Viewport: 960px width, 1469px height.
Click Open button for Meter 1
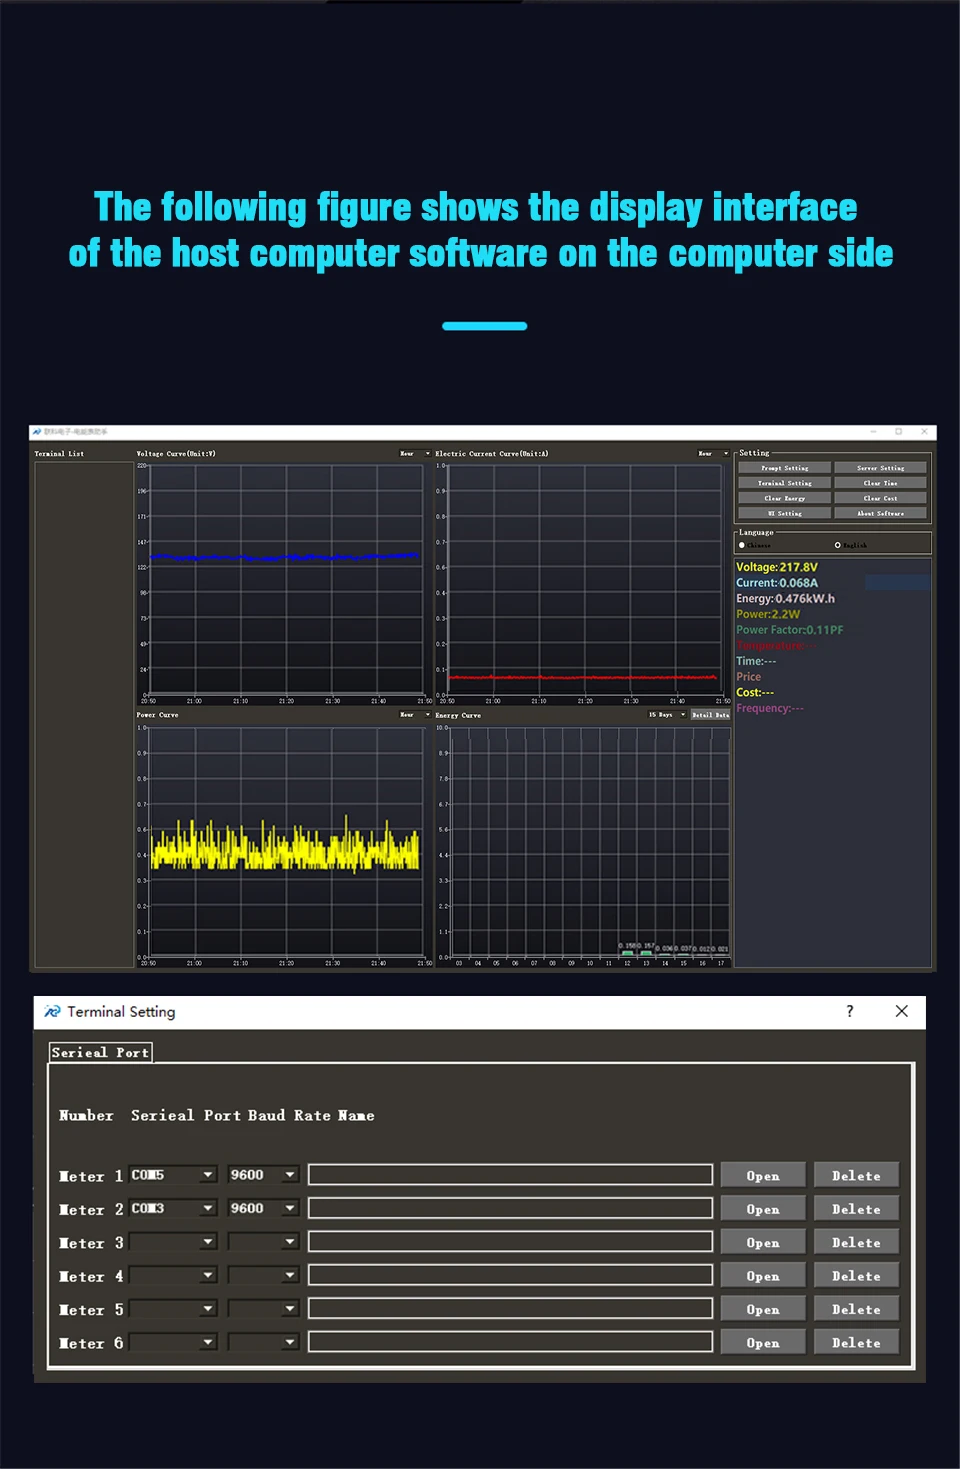(763, 1176)
